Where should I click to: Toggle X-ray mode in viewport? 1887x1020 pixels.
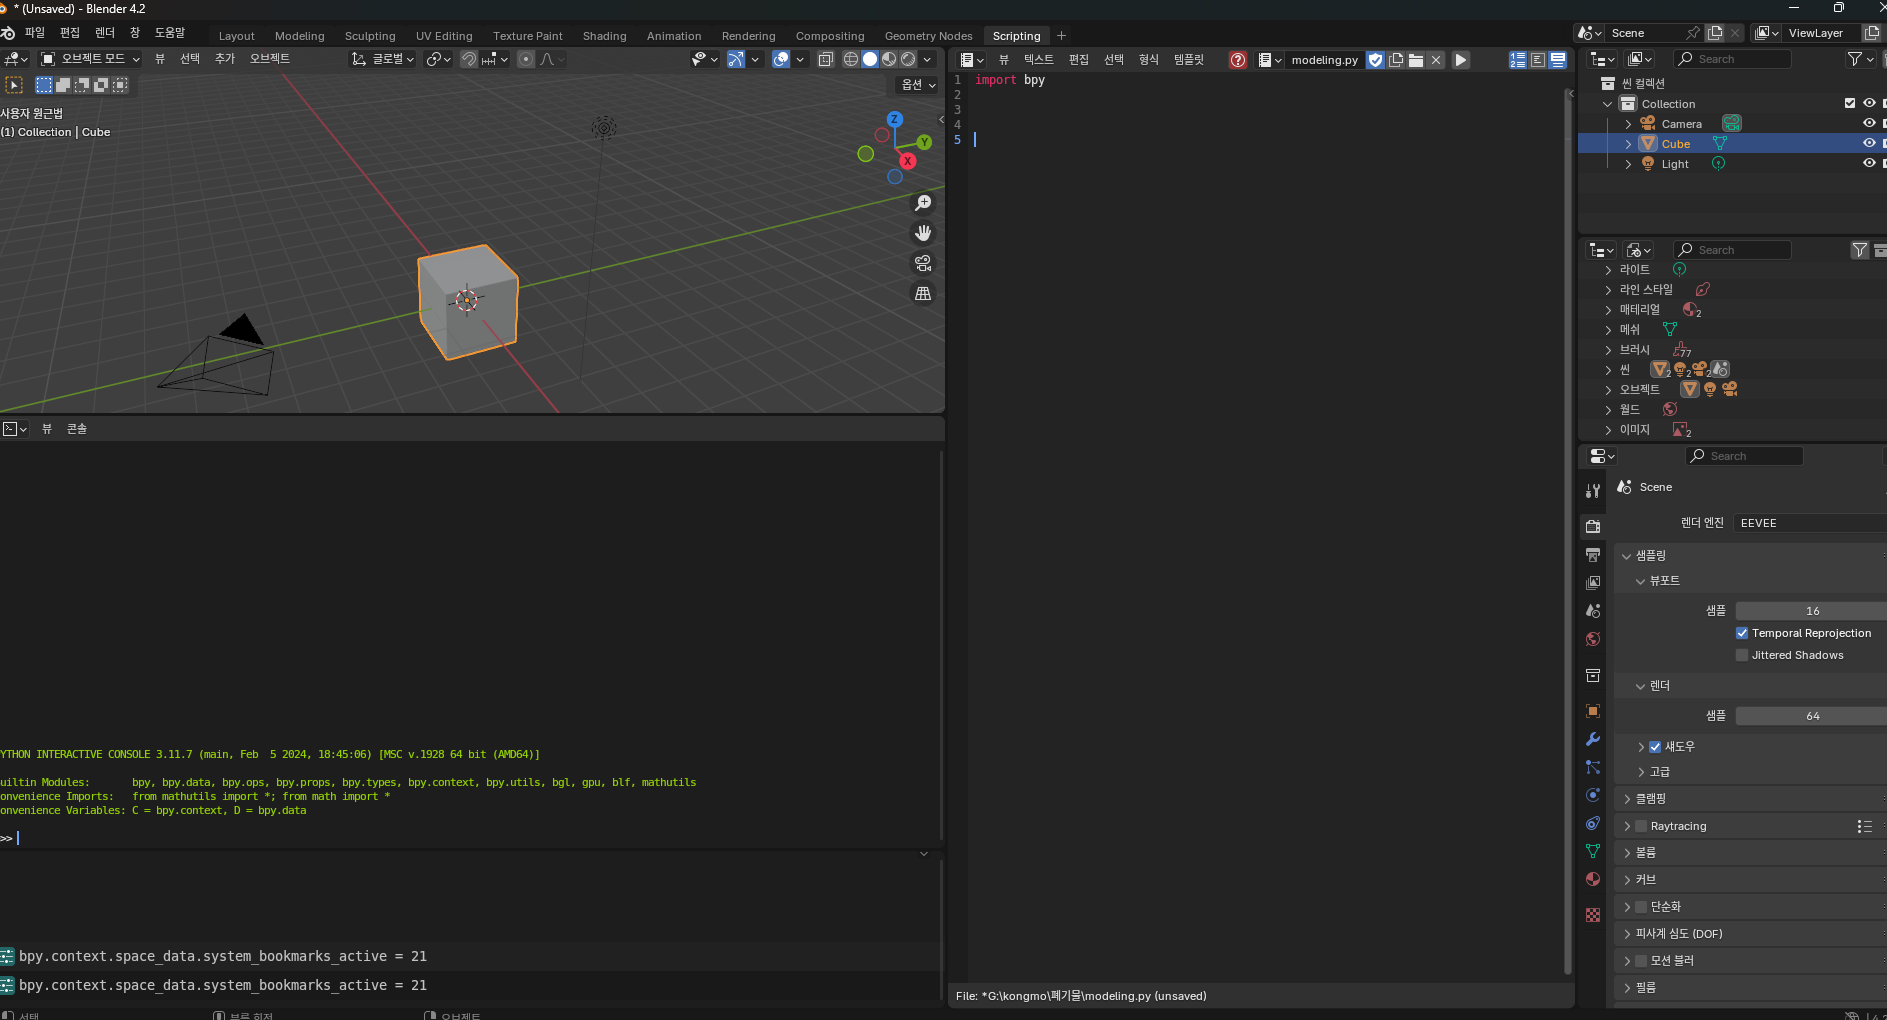coord(825,59)
